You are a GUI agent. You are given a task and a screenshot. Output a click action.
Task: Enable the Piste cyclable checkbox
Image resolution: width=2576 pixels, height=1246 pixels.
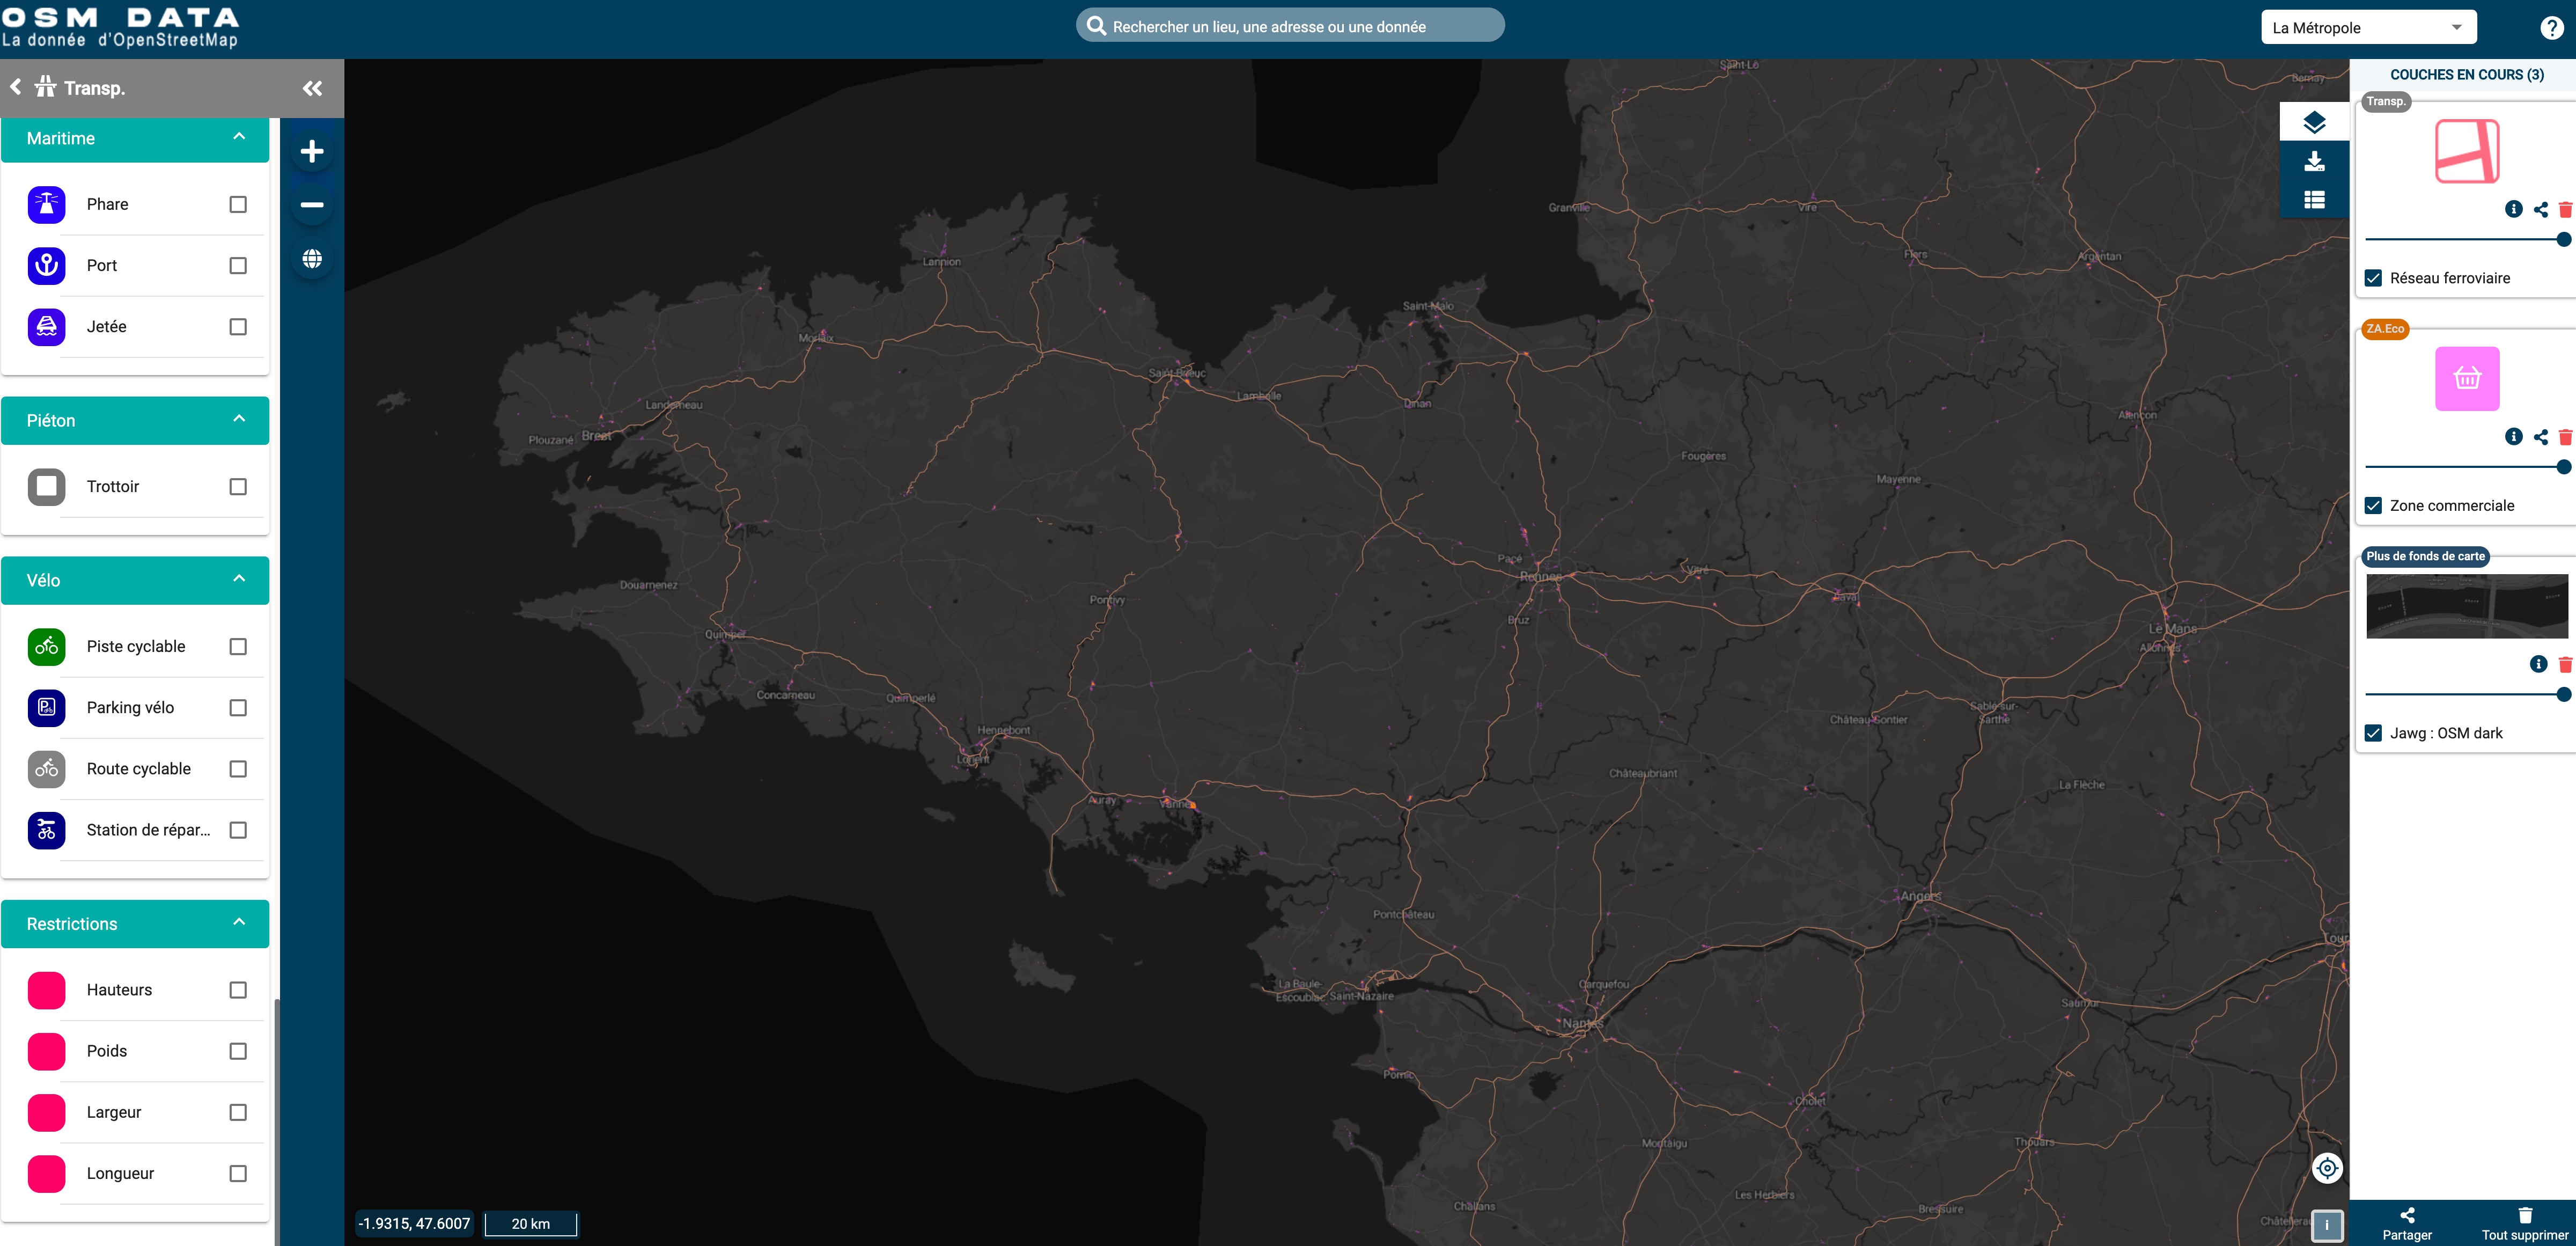(238, 647)
